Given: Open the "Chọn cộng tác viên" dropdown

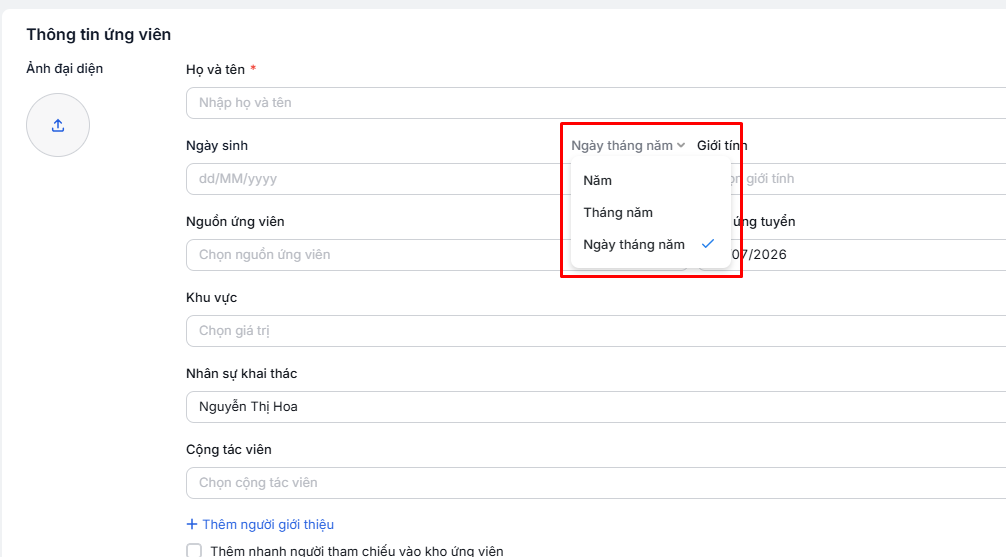Looking at the screenshot, I should click(596, 483).
